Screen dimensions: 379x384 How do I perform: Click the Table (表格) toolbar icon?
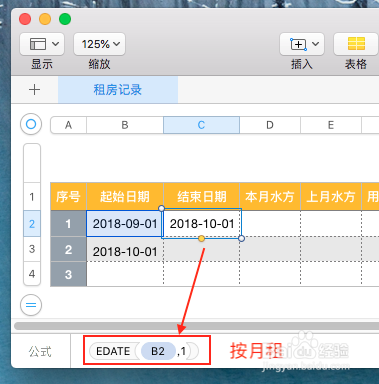tap(356, 44)
